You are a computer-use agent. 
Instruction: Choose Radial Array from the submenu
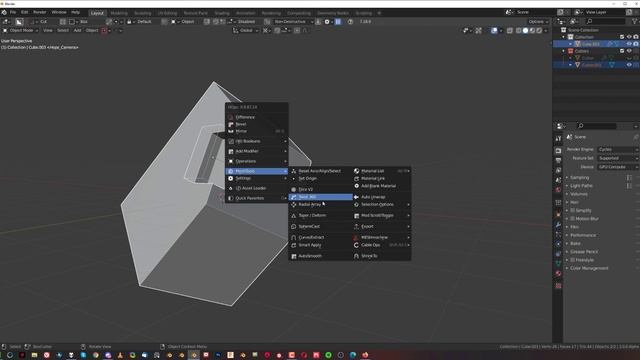point(320,204)
